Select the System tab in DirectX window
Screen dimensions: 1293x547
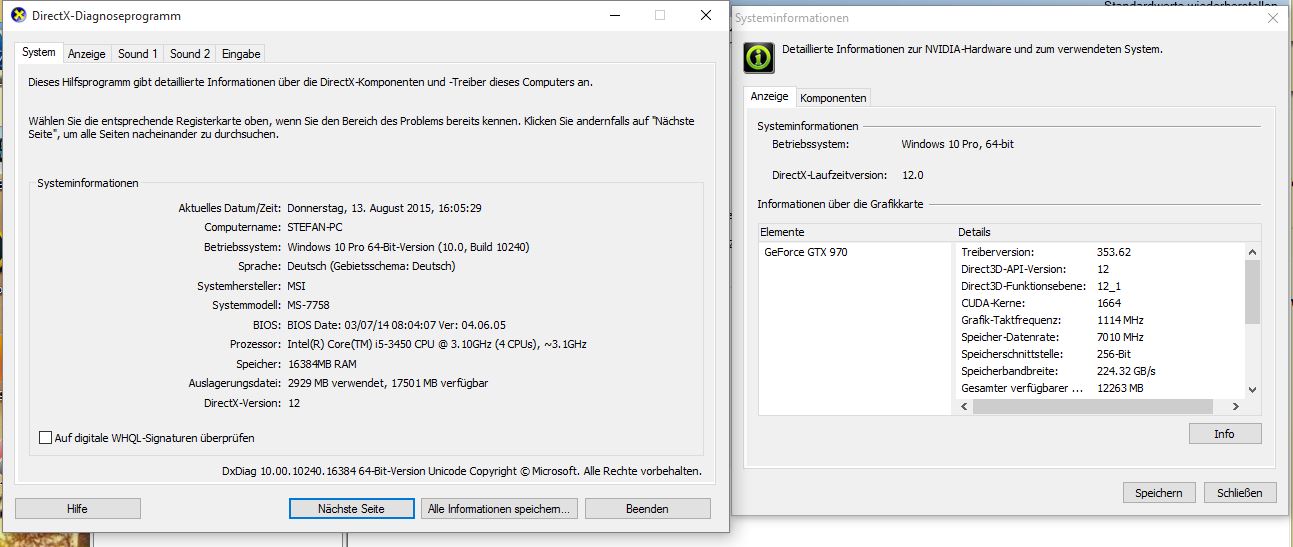point(39,52)
